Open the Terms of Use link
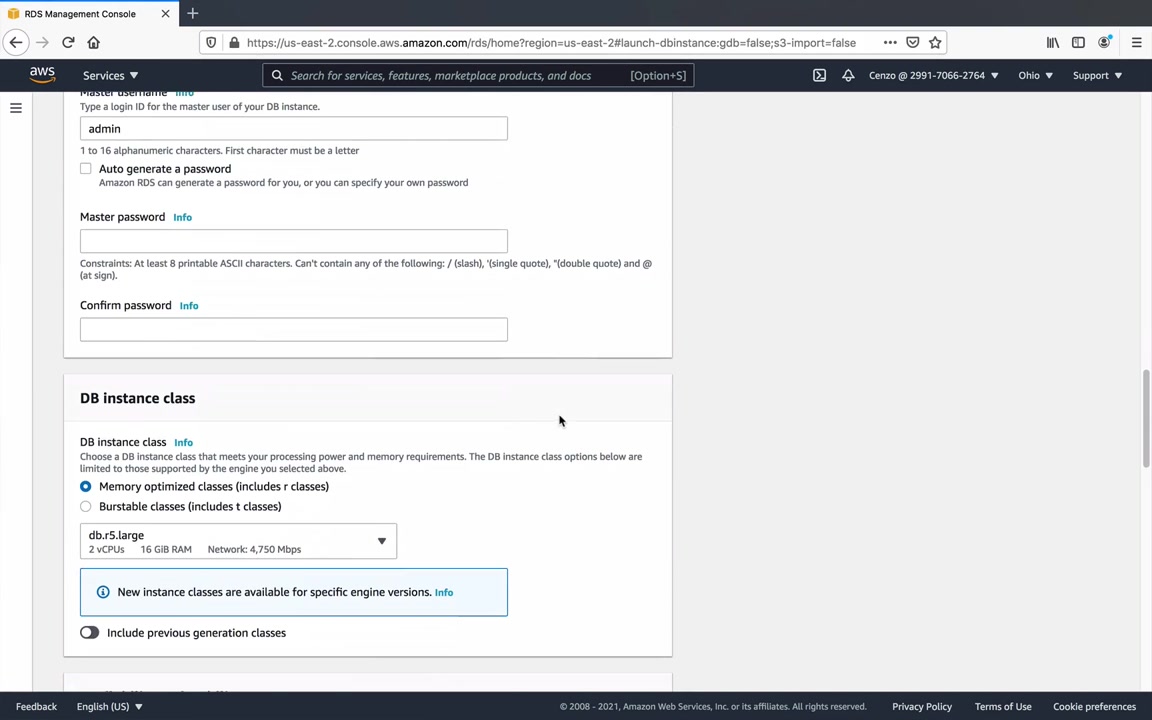 pos(1003,706)
